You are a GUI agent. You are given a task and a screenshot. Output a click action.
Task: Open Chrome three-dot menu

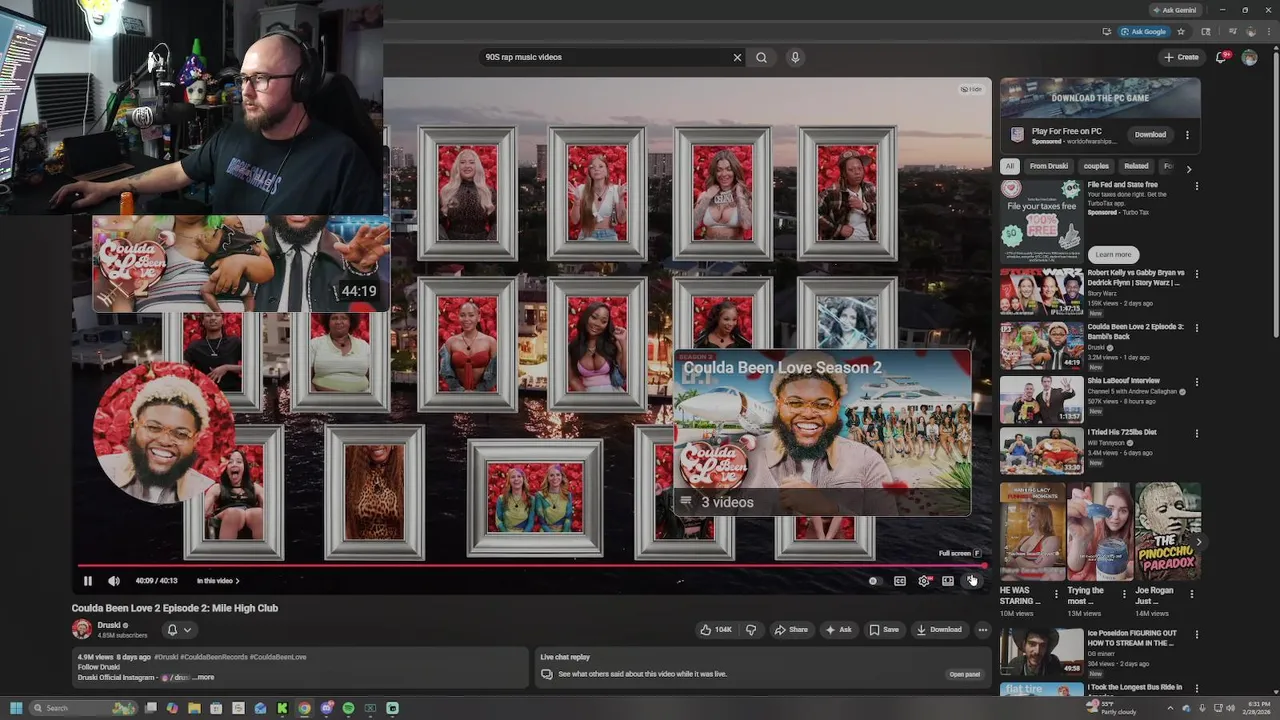coord(1270,31)
